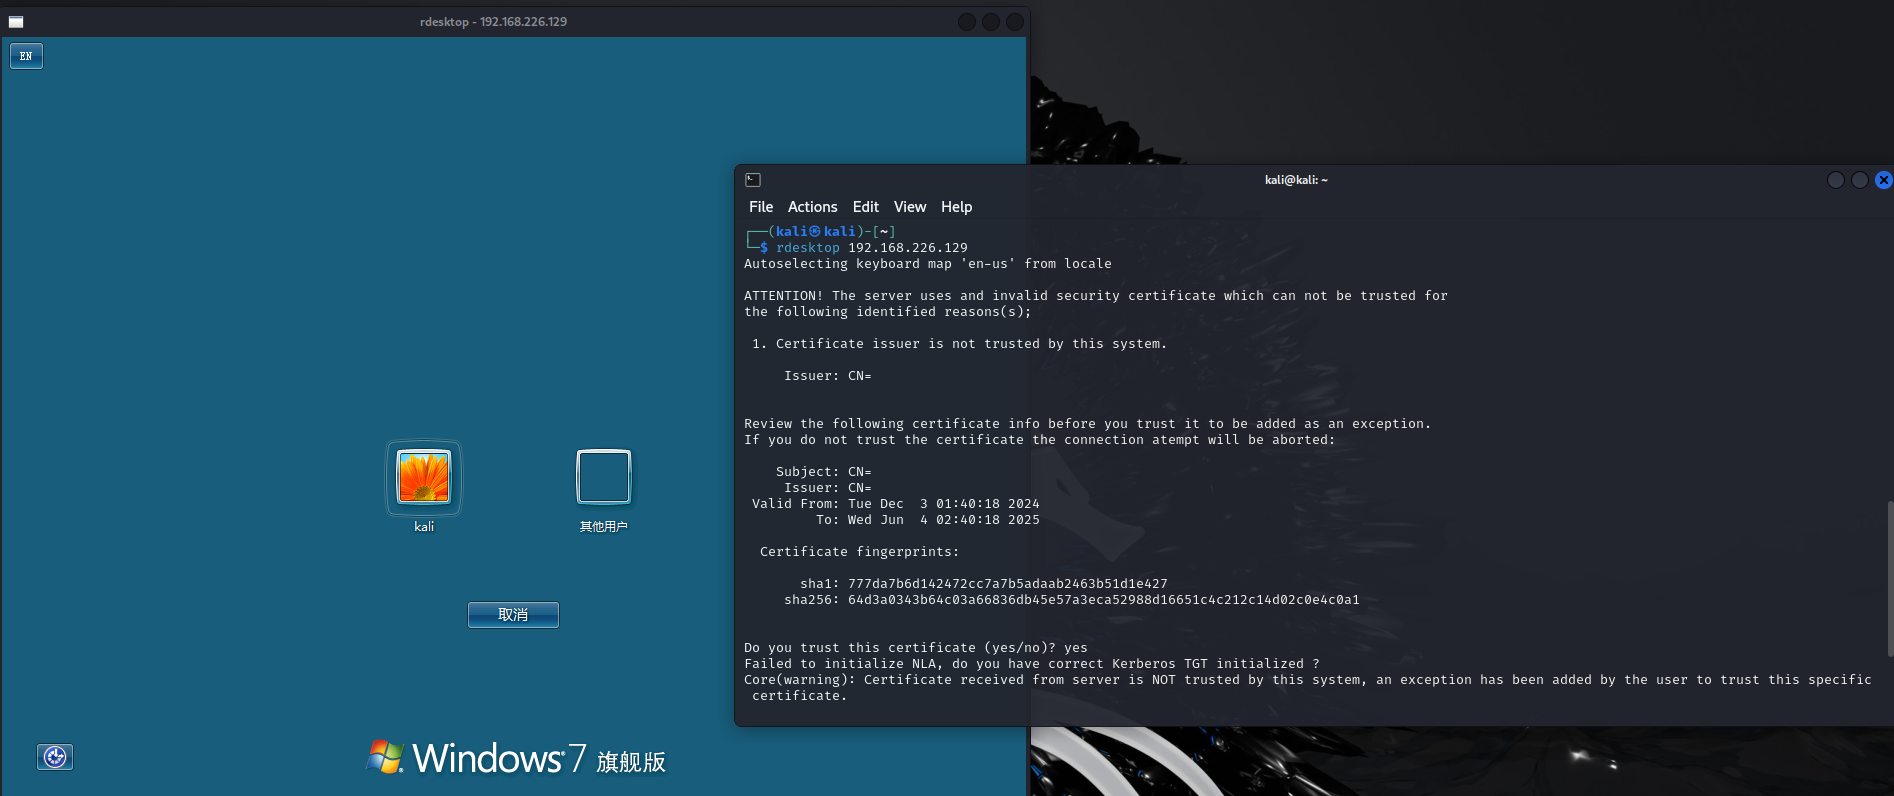Close the rdesktop window
1894x796 pixels.
click(x=1014, y=22)
